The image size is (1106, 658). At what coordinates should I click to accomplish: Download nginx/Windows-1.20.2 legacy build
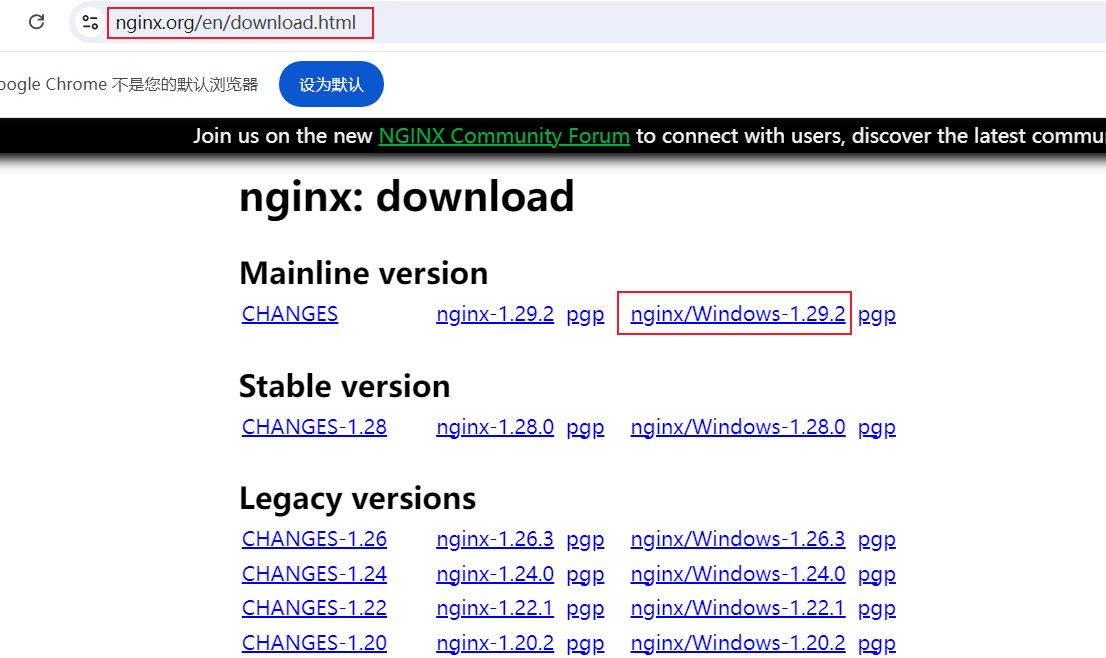(x=737, y=643)
